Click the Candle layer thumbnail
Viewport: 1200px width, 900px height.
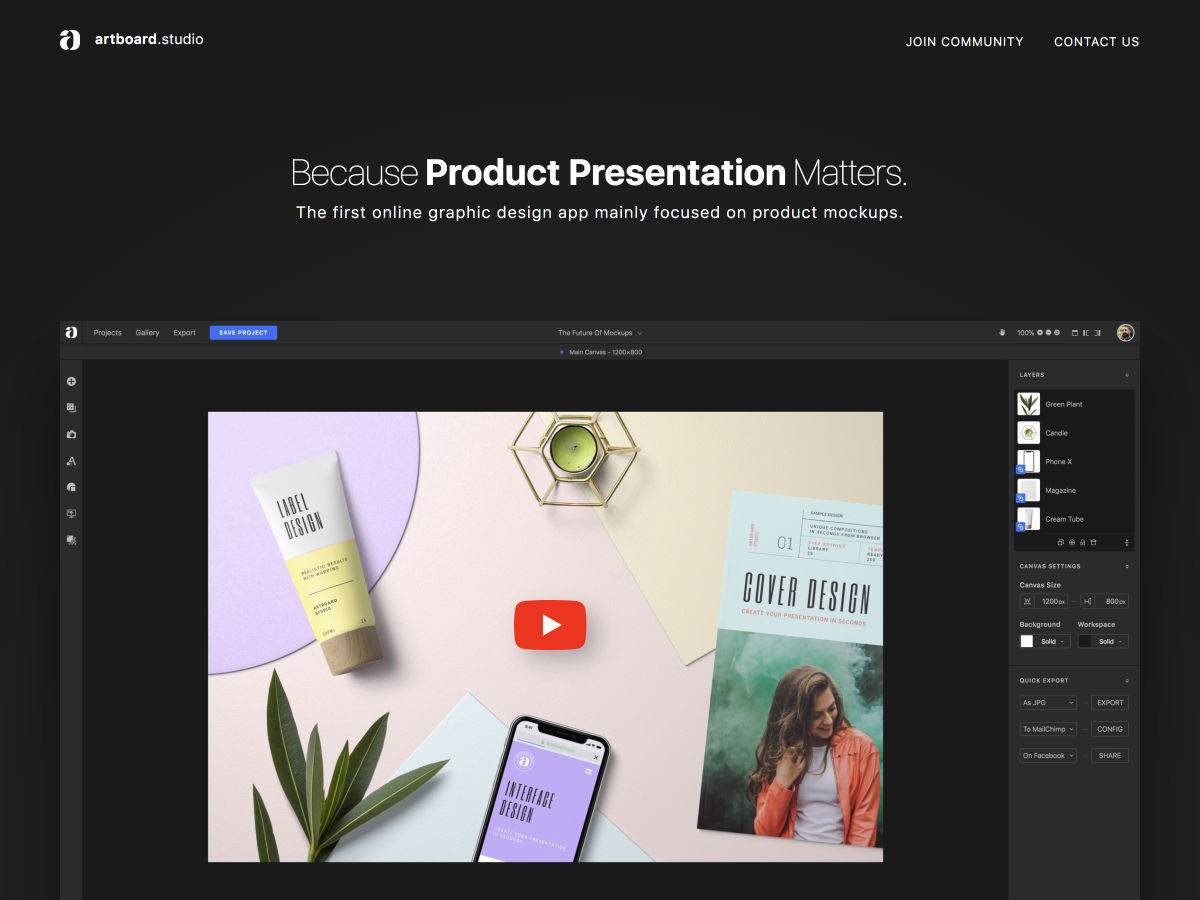point(1029,433)
